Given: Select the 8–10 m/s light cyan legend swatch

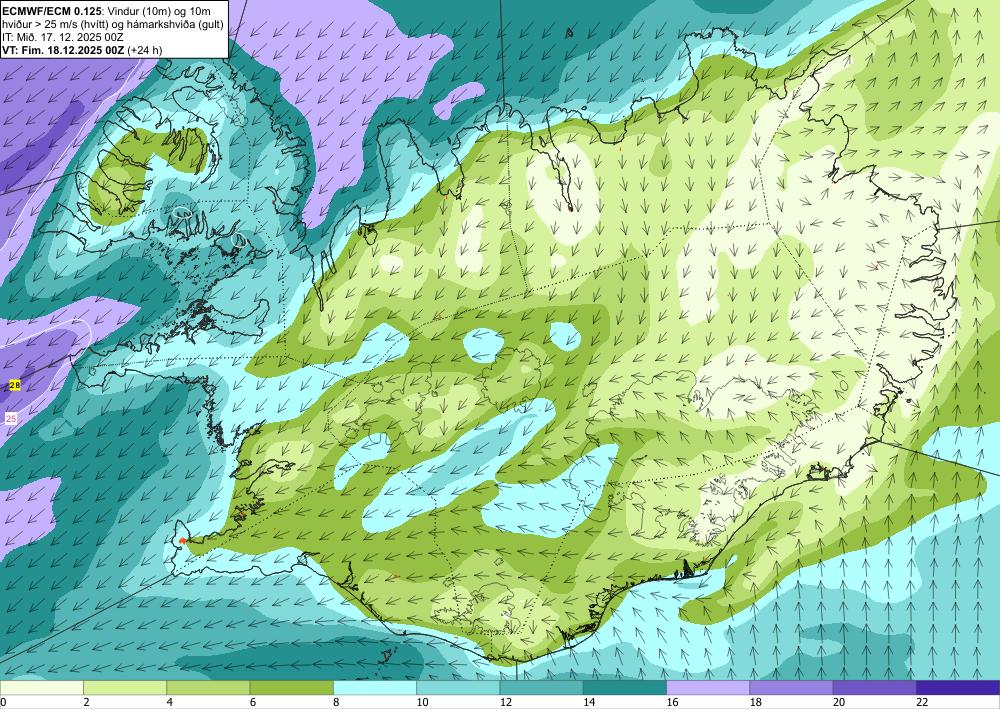Looking at the screenshot, I should click(x=375, y=687).
